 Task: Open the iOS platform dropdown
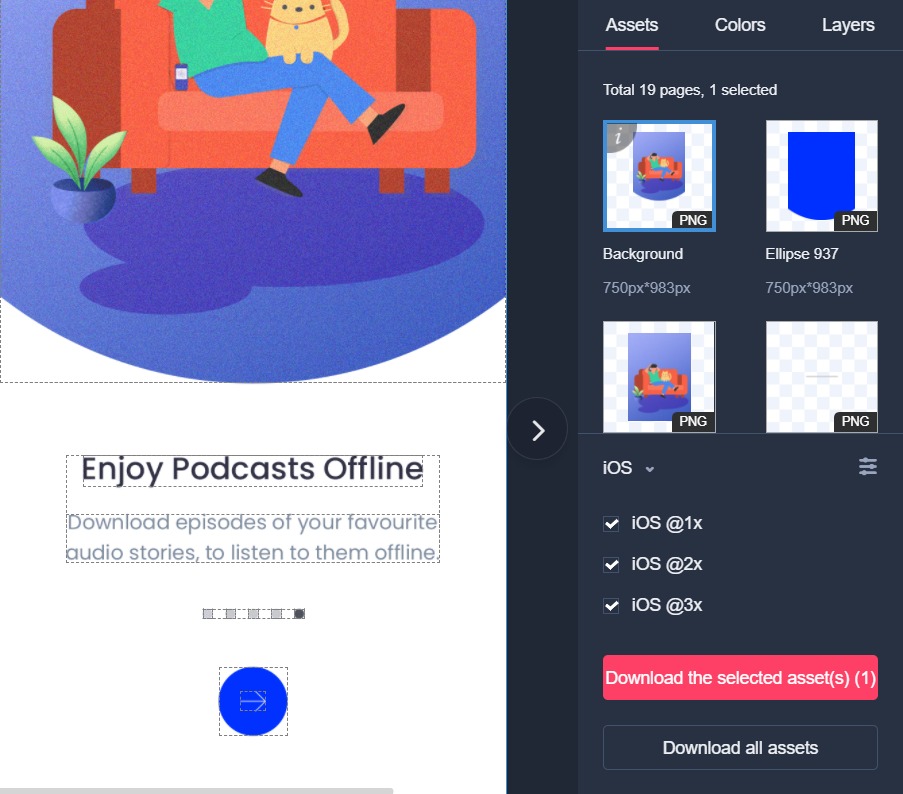628,468
